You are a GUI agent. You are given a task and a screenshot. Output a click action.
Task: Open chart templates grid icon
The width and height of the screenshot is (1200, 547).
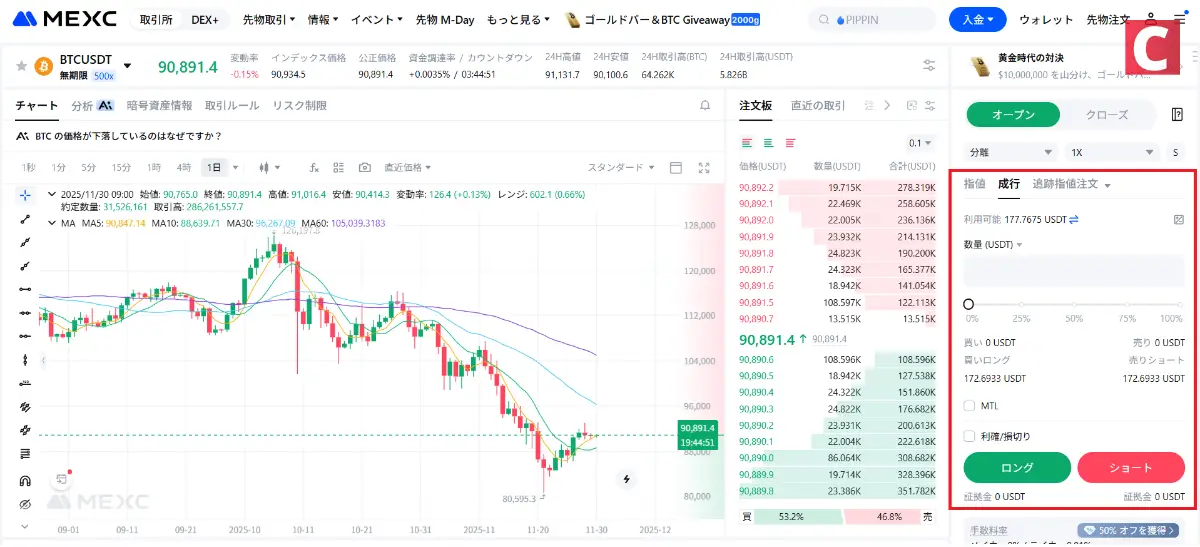coord(338,167)
